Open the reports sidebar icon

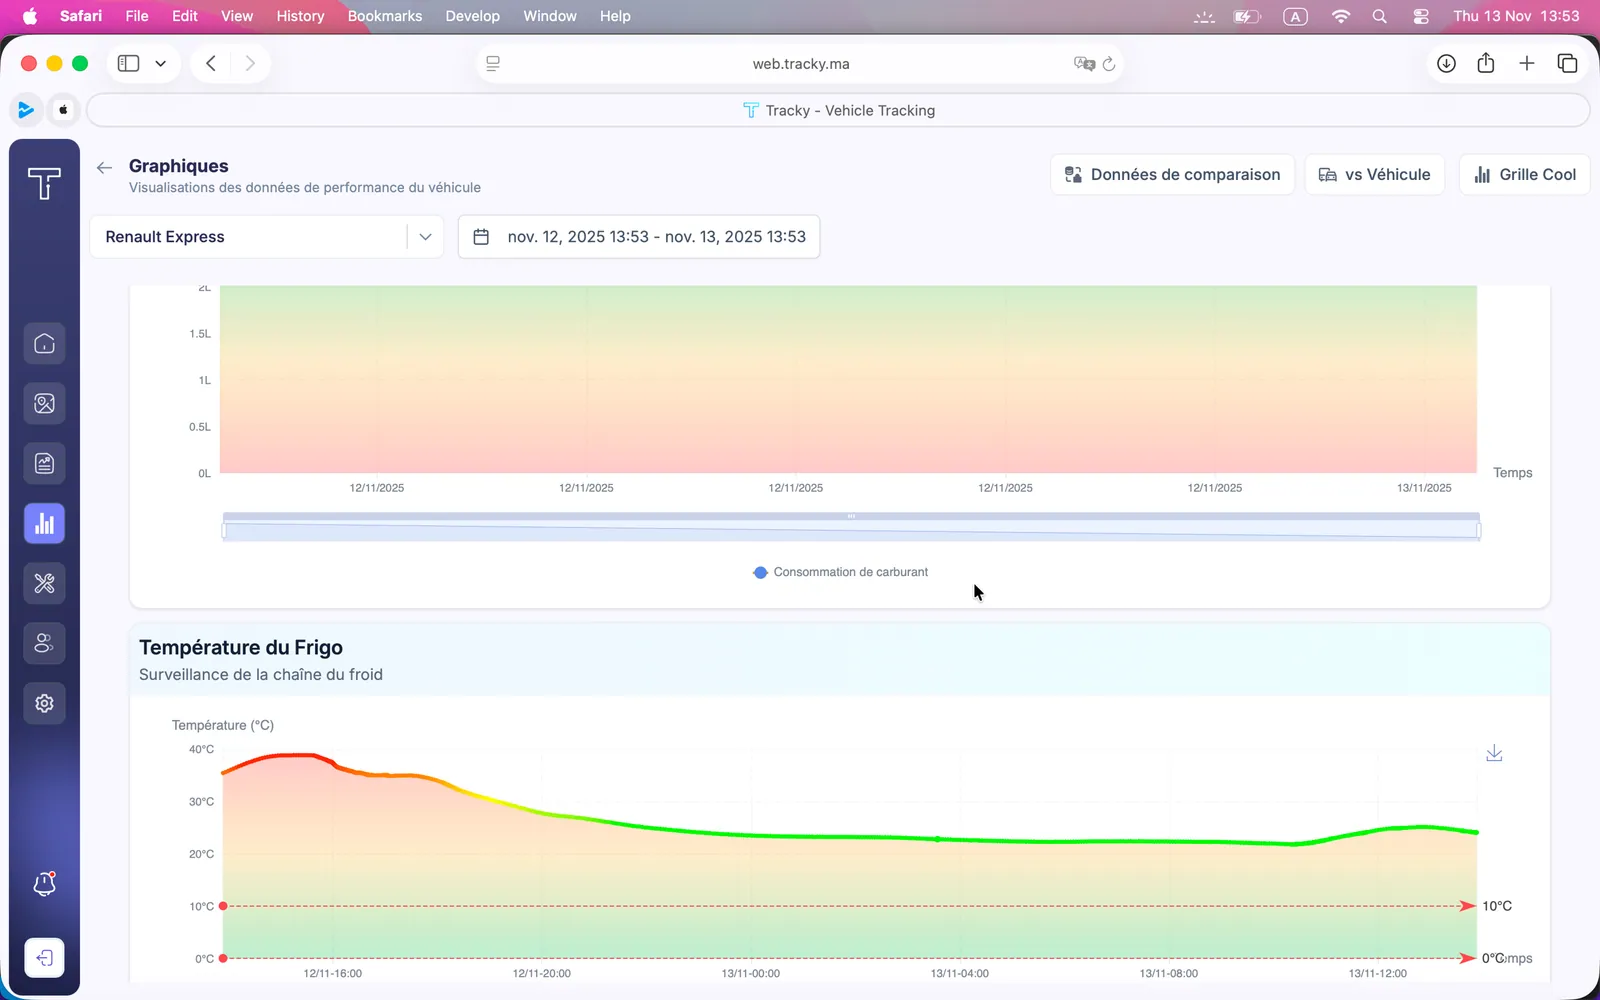[44, 464]
